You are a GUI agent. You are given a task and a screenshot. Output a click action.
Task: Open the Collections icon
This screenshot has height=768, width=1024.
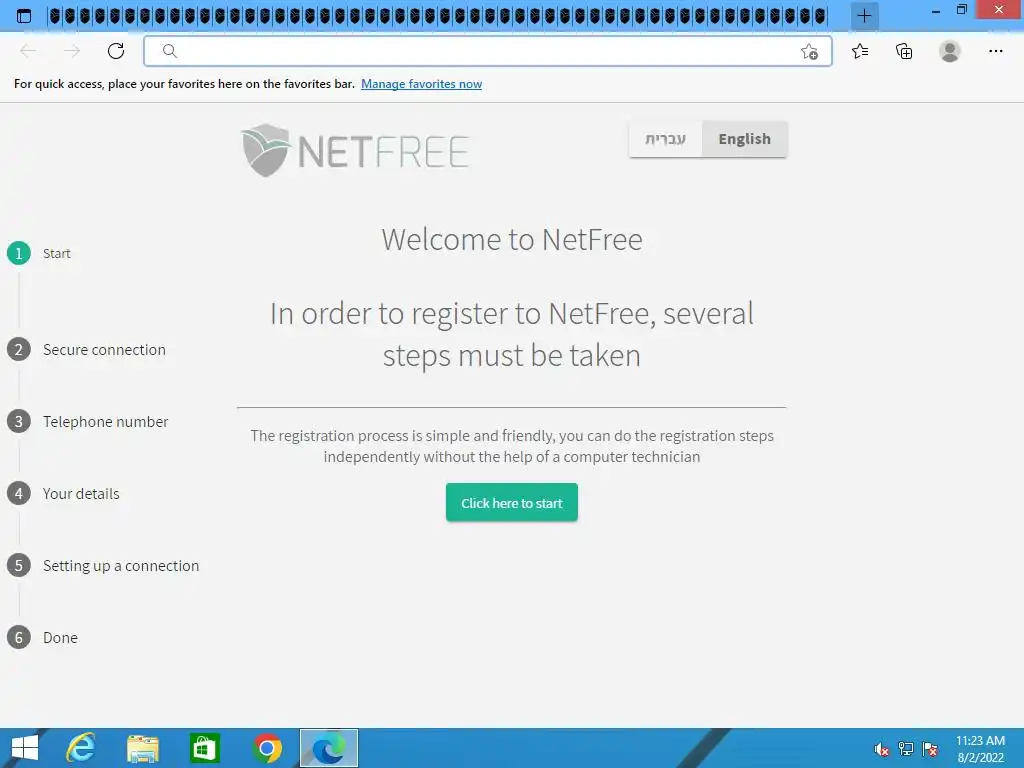(x=904, y=51)
